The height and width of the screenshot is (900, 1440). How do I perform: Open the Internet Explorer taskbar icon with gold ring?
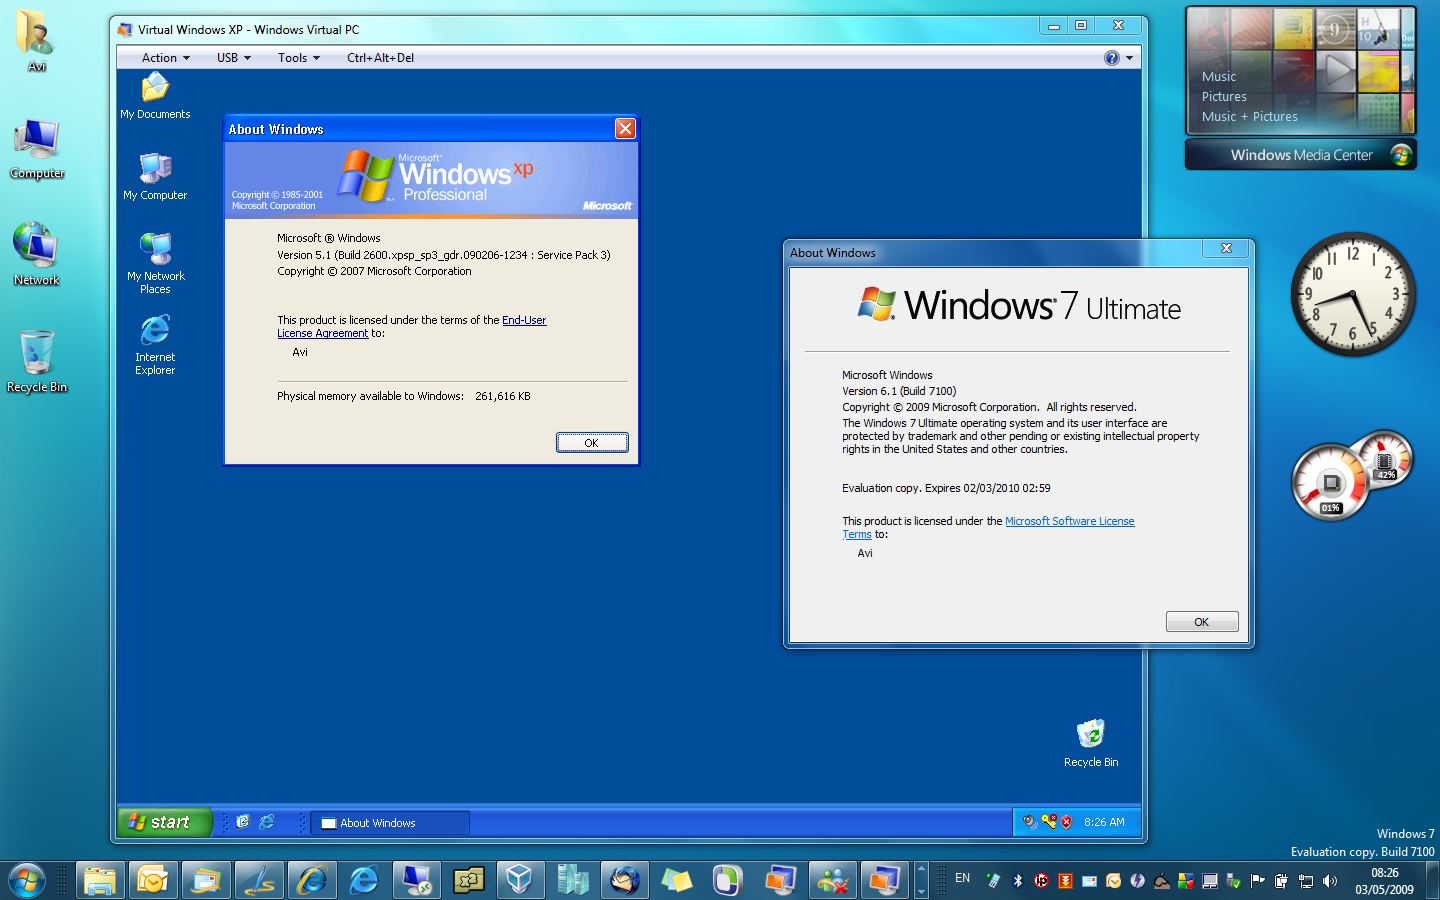[x=312, y=881]
